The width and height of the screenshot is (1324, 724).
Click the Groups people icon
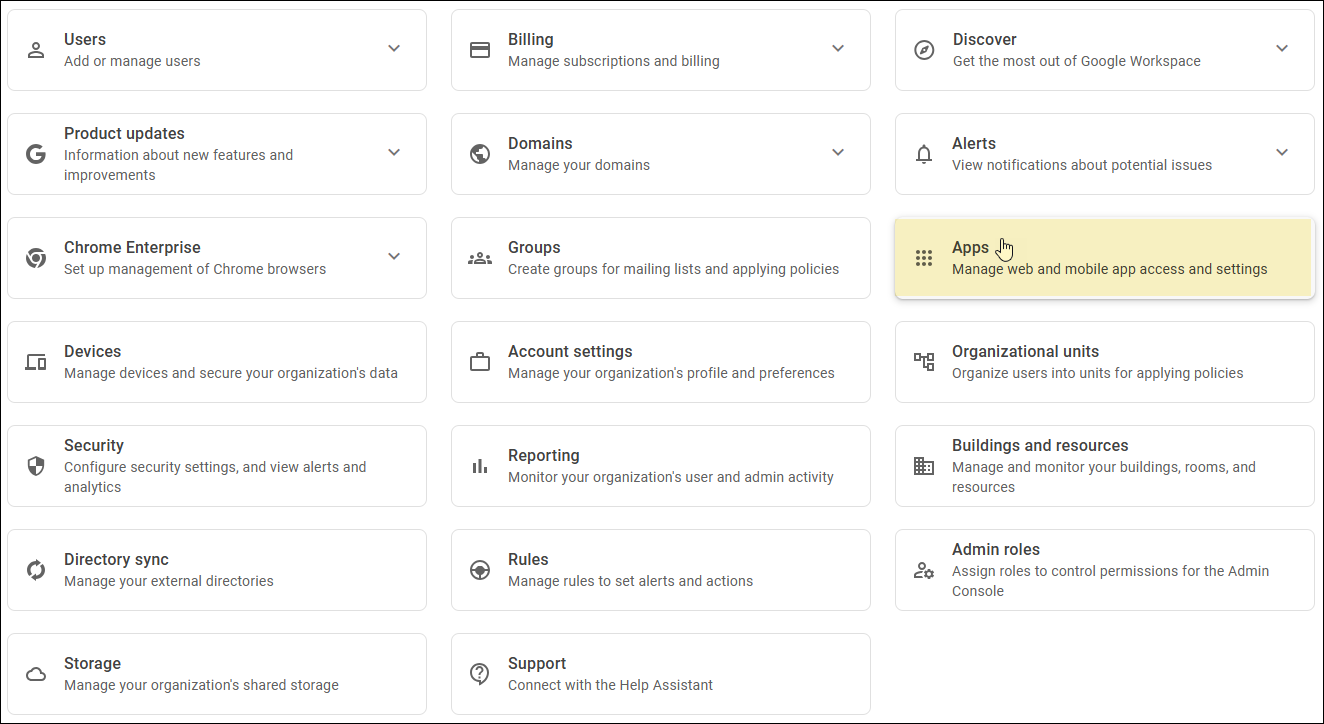[480, 258]
